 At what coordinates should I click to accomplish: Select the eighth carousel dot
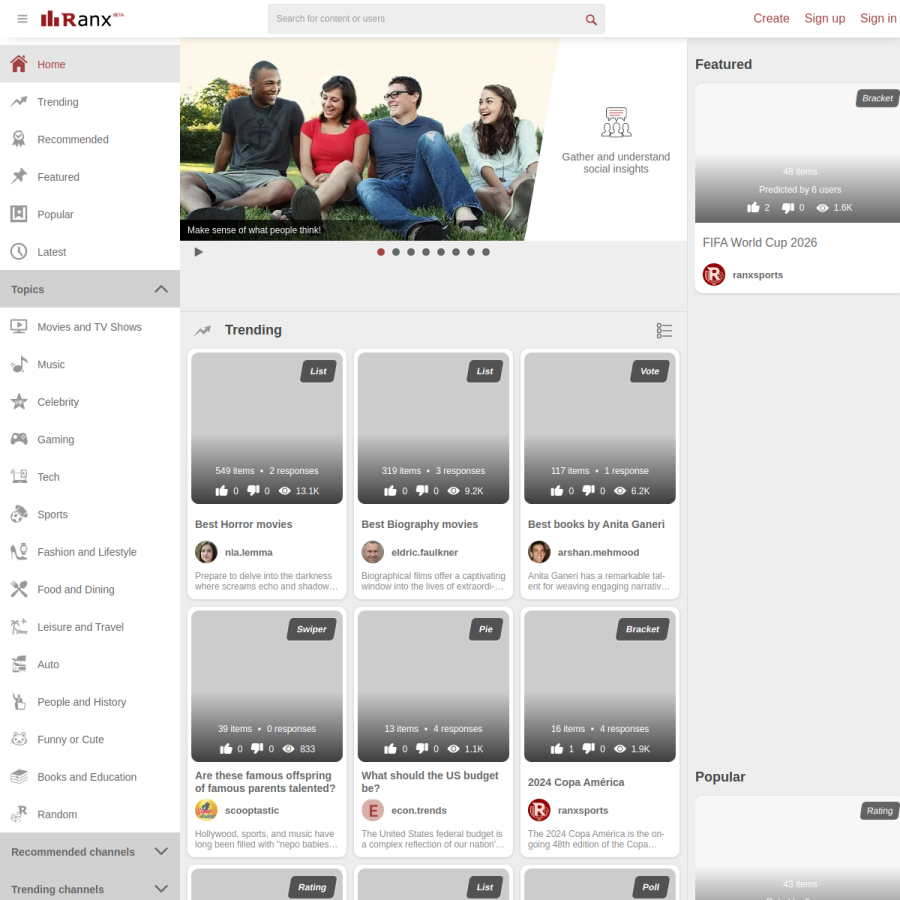pyautogui.click(x=486, y=252)
